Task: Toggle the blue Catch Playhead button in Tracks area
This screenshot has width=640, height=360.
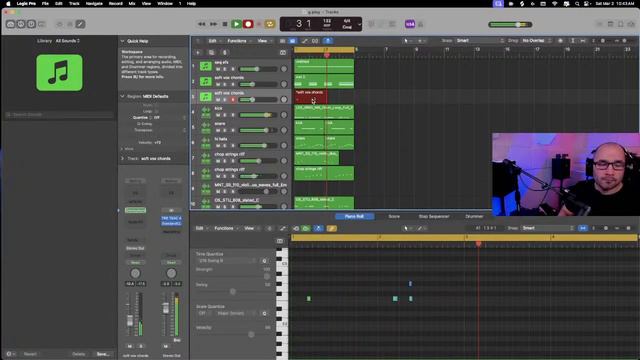Action: (x=328, y=41)
